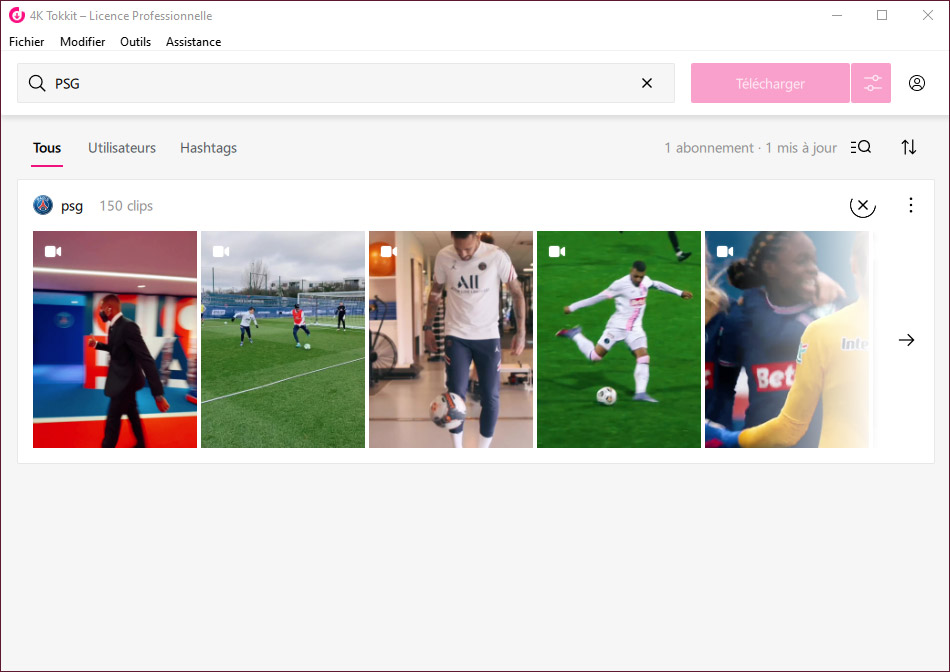Open the women players celebrating clip thumbnail
Image resolution: width=950 pixels, height=672 pixels.
point(786,339)
